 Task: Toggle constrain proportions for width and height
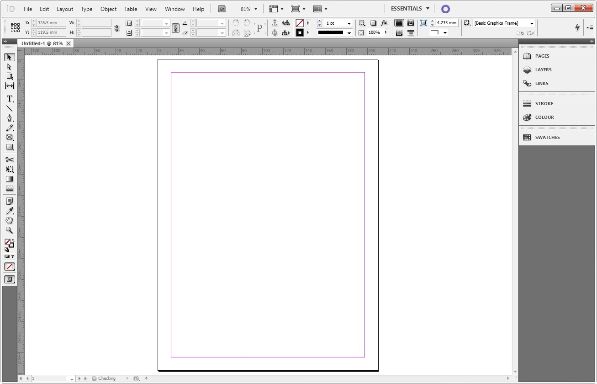coord(117,28)
